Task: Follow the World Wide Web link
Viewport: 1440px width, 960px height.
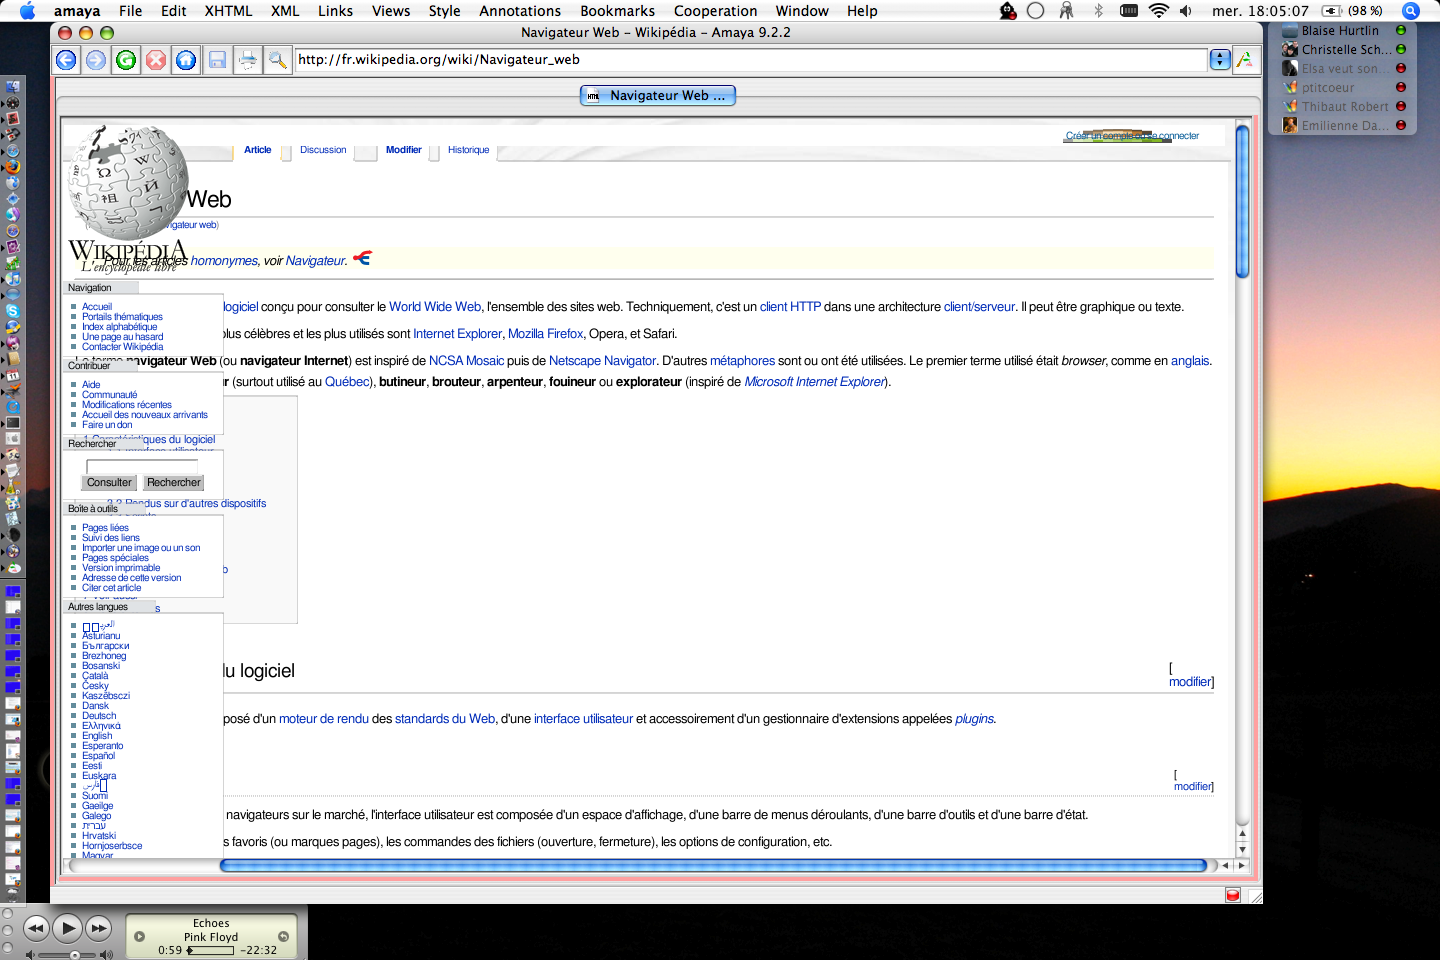Action: (x=435, y=307)
